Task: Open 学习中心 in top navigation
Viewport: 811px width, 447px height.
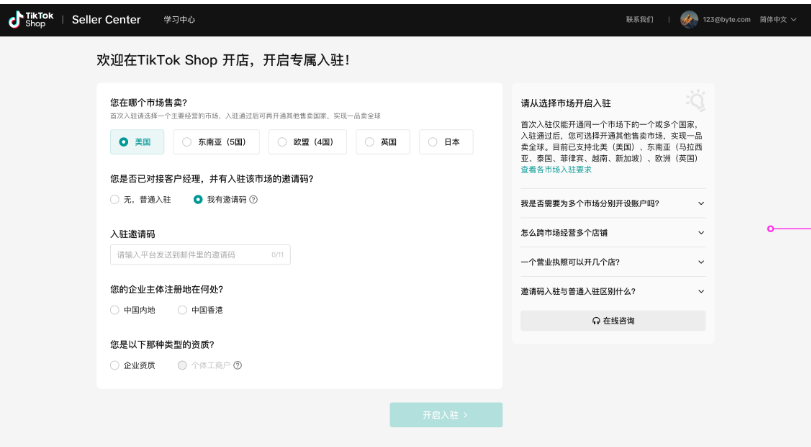Action: click(179, 20)
